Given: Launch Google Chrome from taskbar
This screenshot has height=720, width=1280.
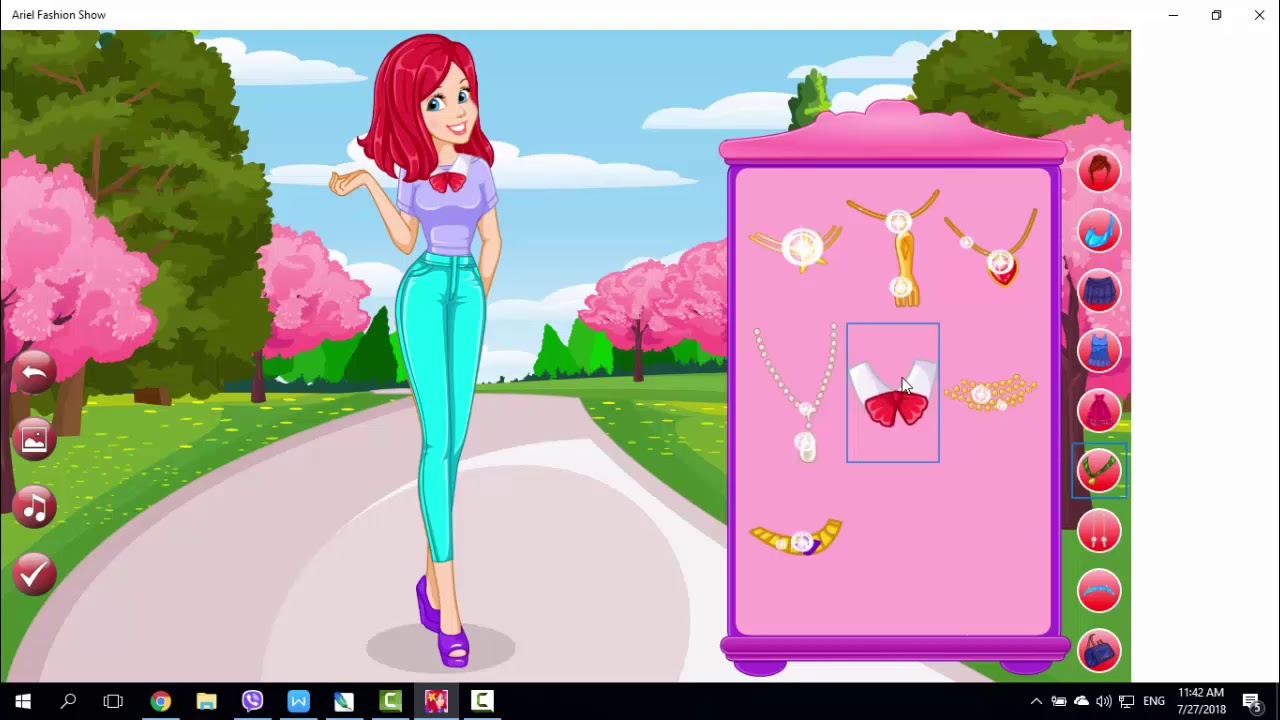Looking at the screenshot, I should 160,701.
